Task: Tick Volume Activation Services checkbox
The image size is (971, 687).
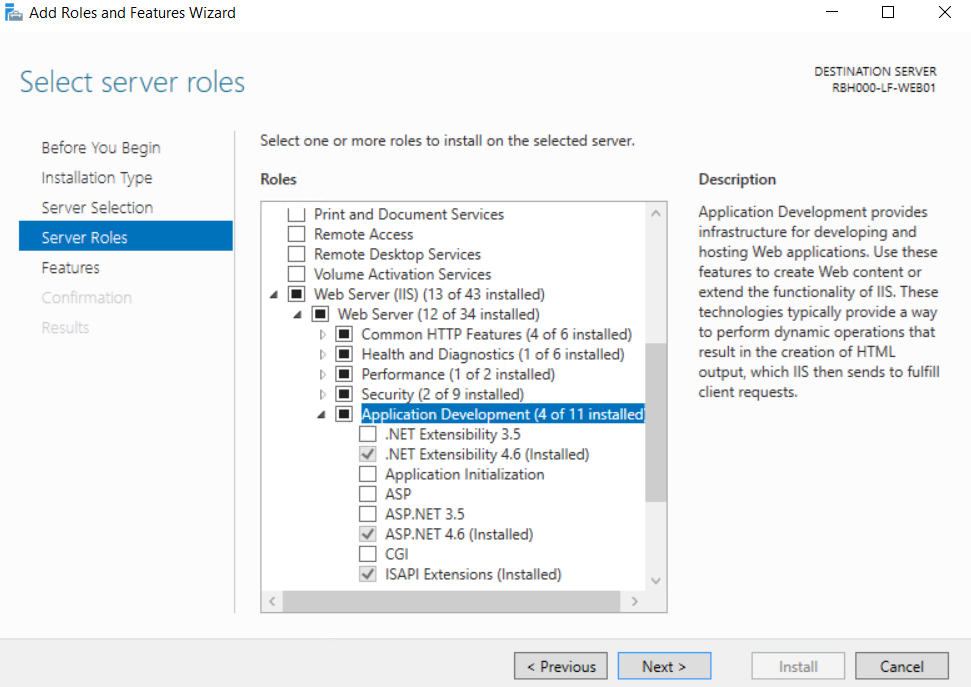Action: coord(297,274)
